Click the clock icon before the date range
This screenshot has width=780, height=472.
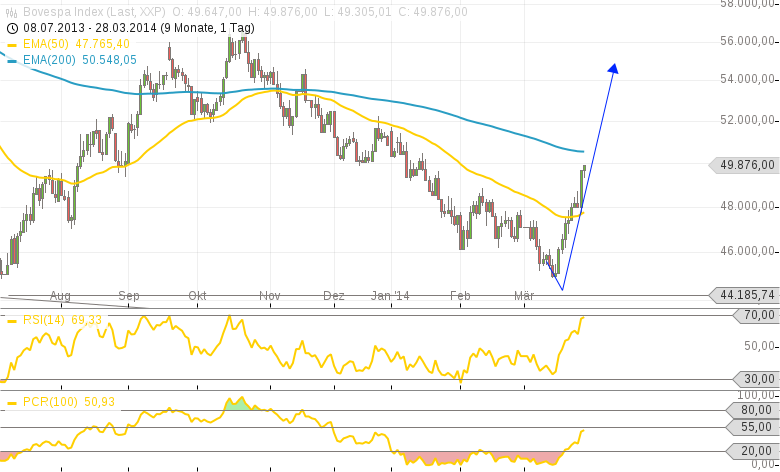[12, 28]
